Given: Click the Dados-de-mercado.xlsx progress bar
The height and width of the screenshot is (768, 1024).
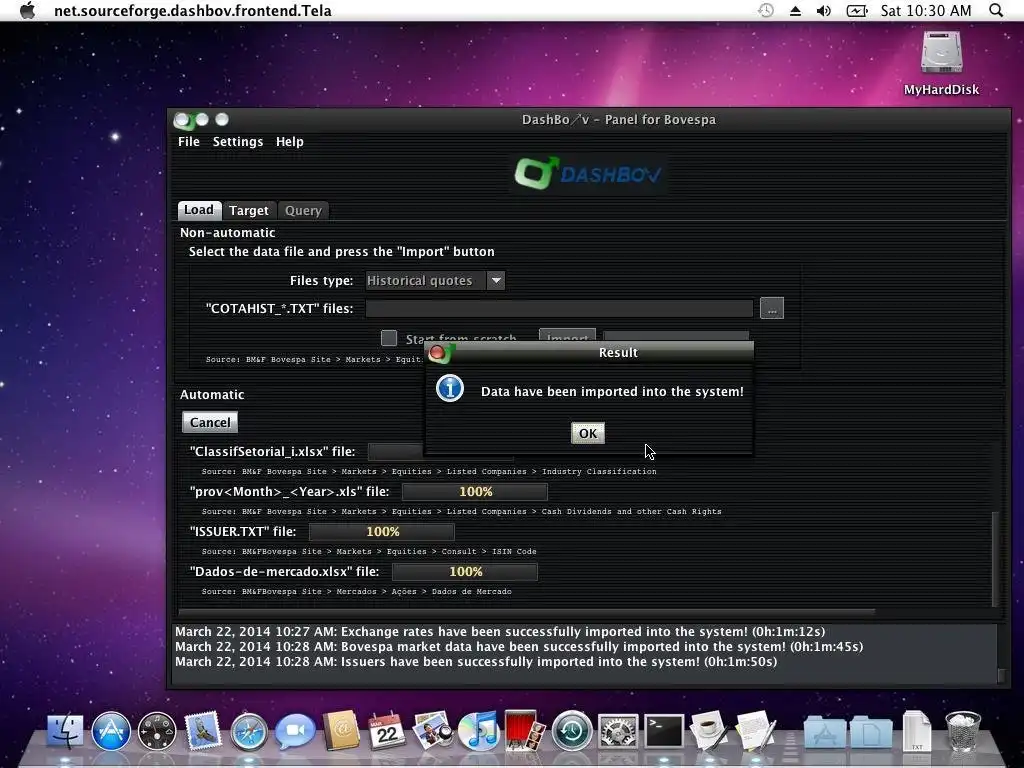Looking at the screenshot, I should coord(465,571).
